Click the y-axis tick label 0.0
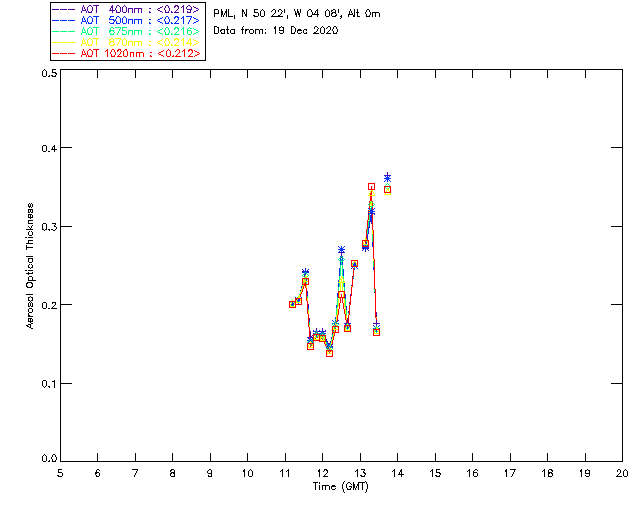Viewport: 640px width, 512px height. pyautogui.click(x=49, y=459)
